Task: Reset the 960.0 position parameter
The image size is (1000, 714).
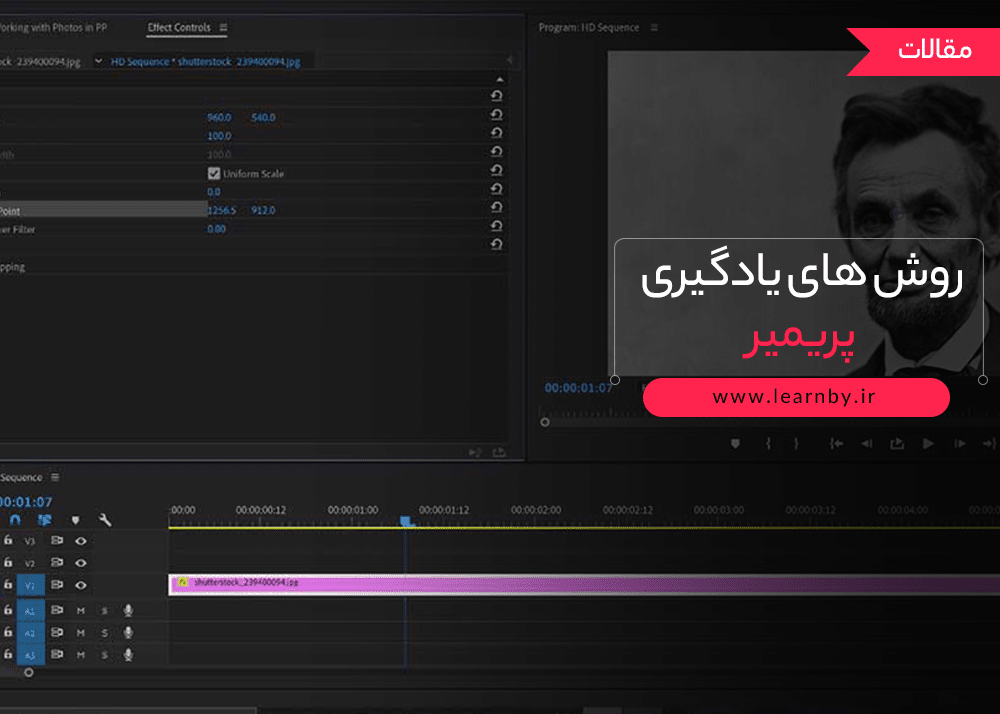Action: (x=496, y=115)
